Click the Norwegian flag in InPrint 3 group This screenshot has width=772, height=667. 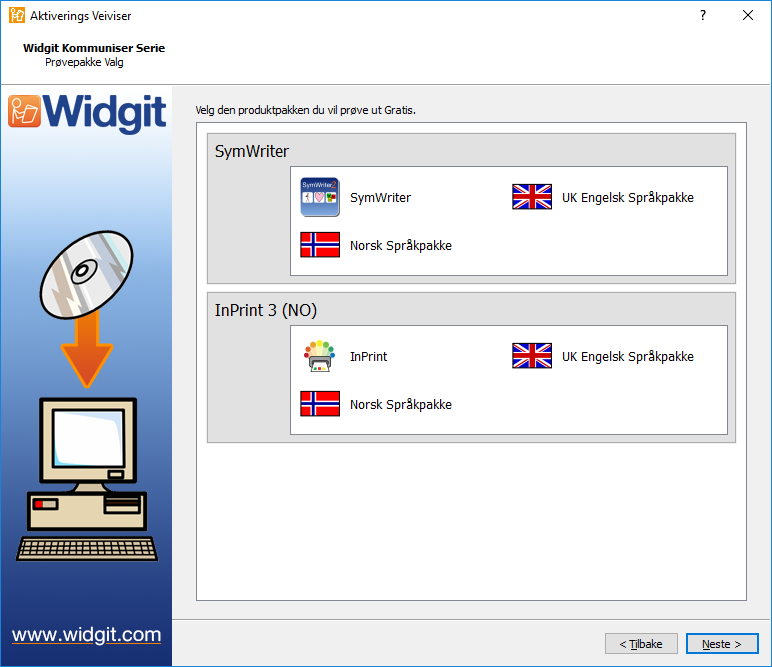pyautogui.click(x=320, y=404)
